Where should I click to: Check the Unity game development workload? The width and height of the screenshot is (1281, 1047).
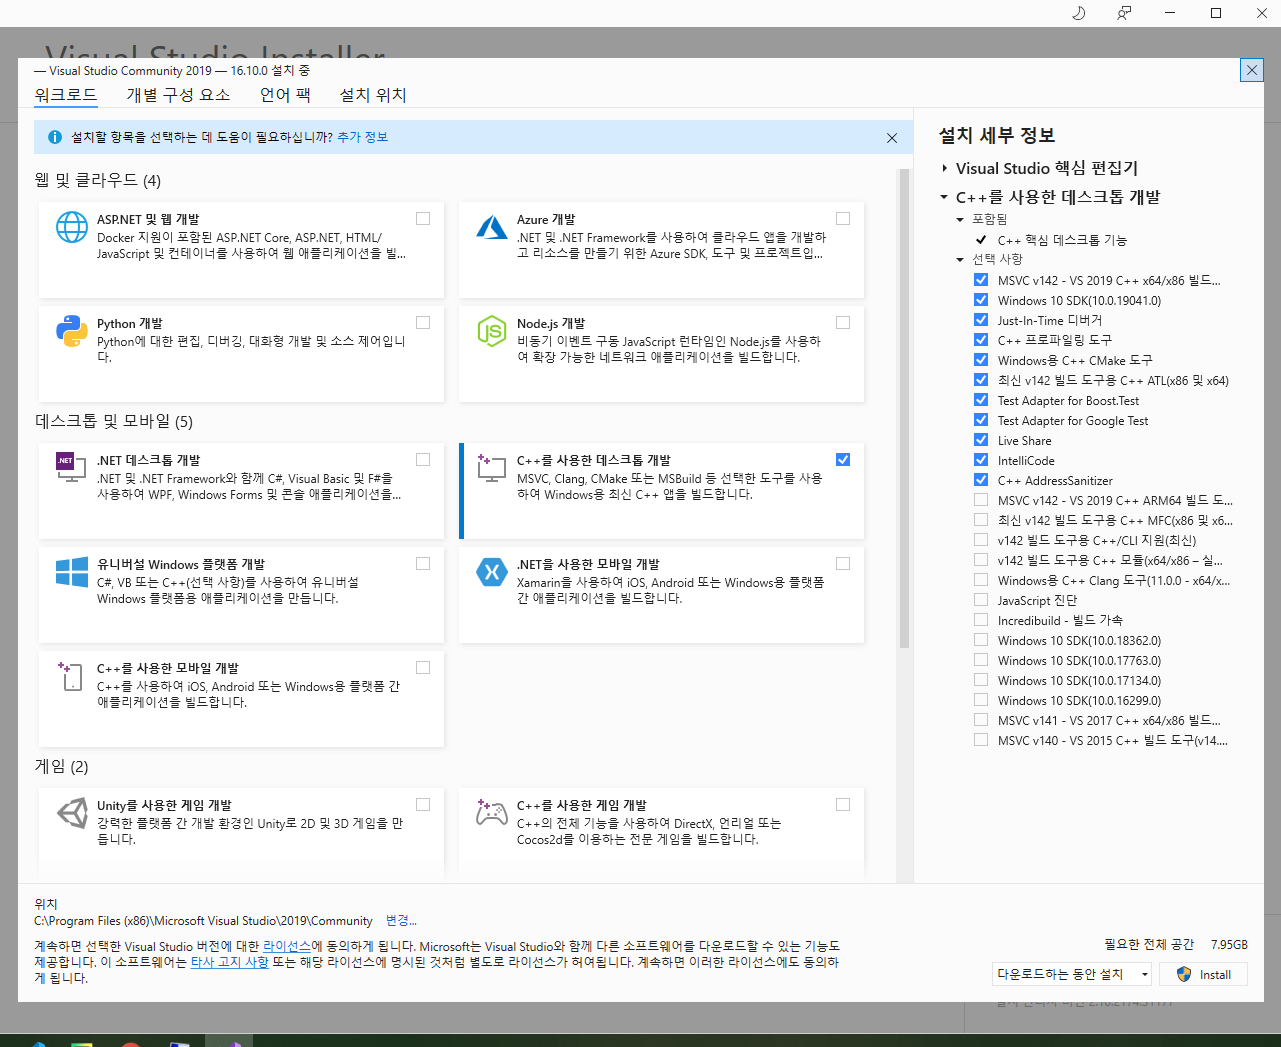(x=423, y=804)
